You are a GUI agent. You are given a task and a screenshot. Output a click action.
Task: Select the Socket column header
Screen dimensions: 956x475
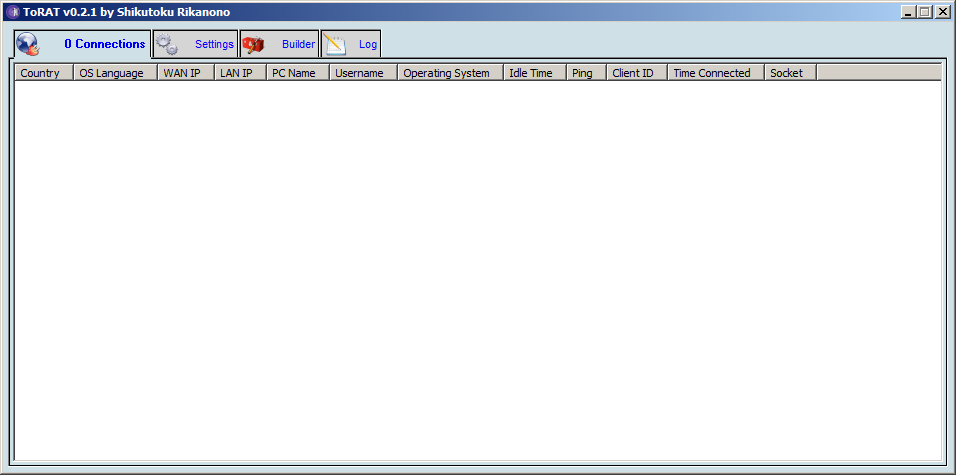coord(789,73)
